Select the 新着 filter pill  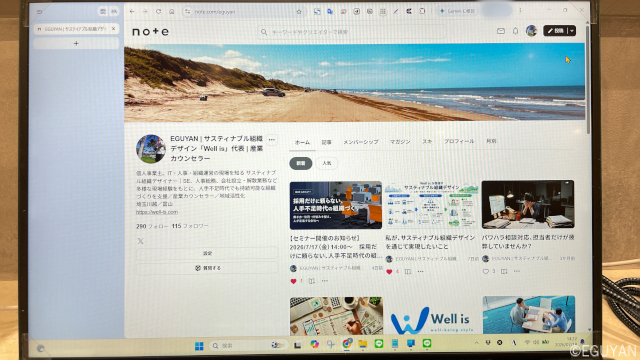tap(301, 163)
